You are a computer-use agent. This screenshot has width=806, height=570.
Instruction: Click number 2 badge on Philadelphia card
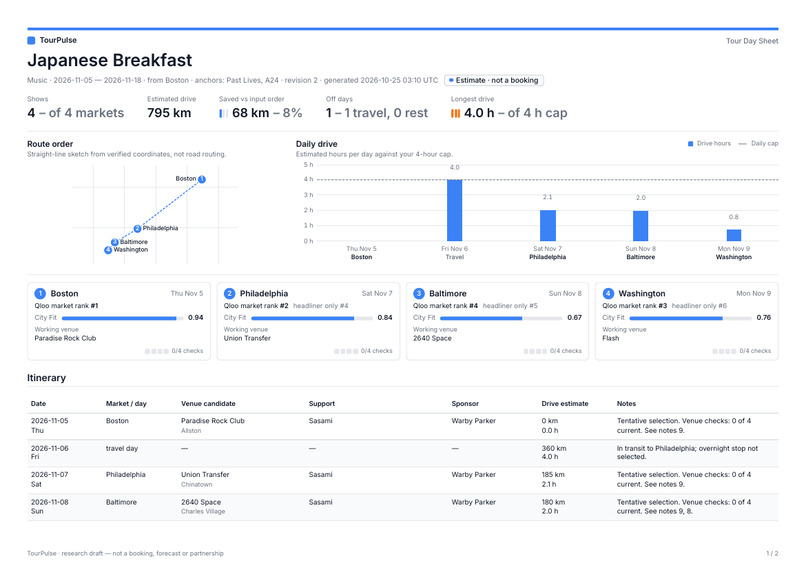tap(229, 293)
